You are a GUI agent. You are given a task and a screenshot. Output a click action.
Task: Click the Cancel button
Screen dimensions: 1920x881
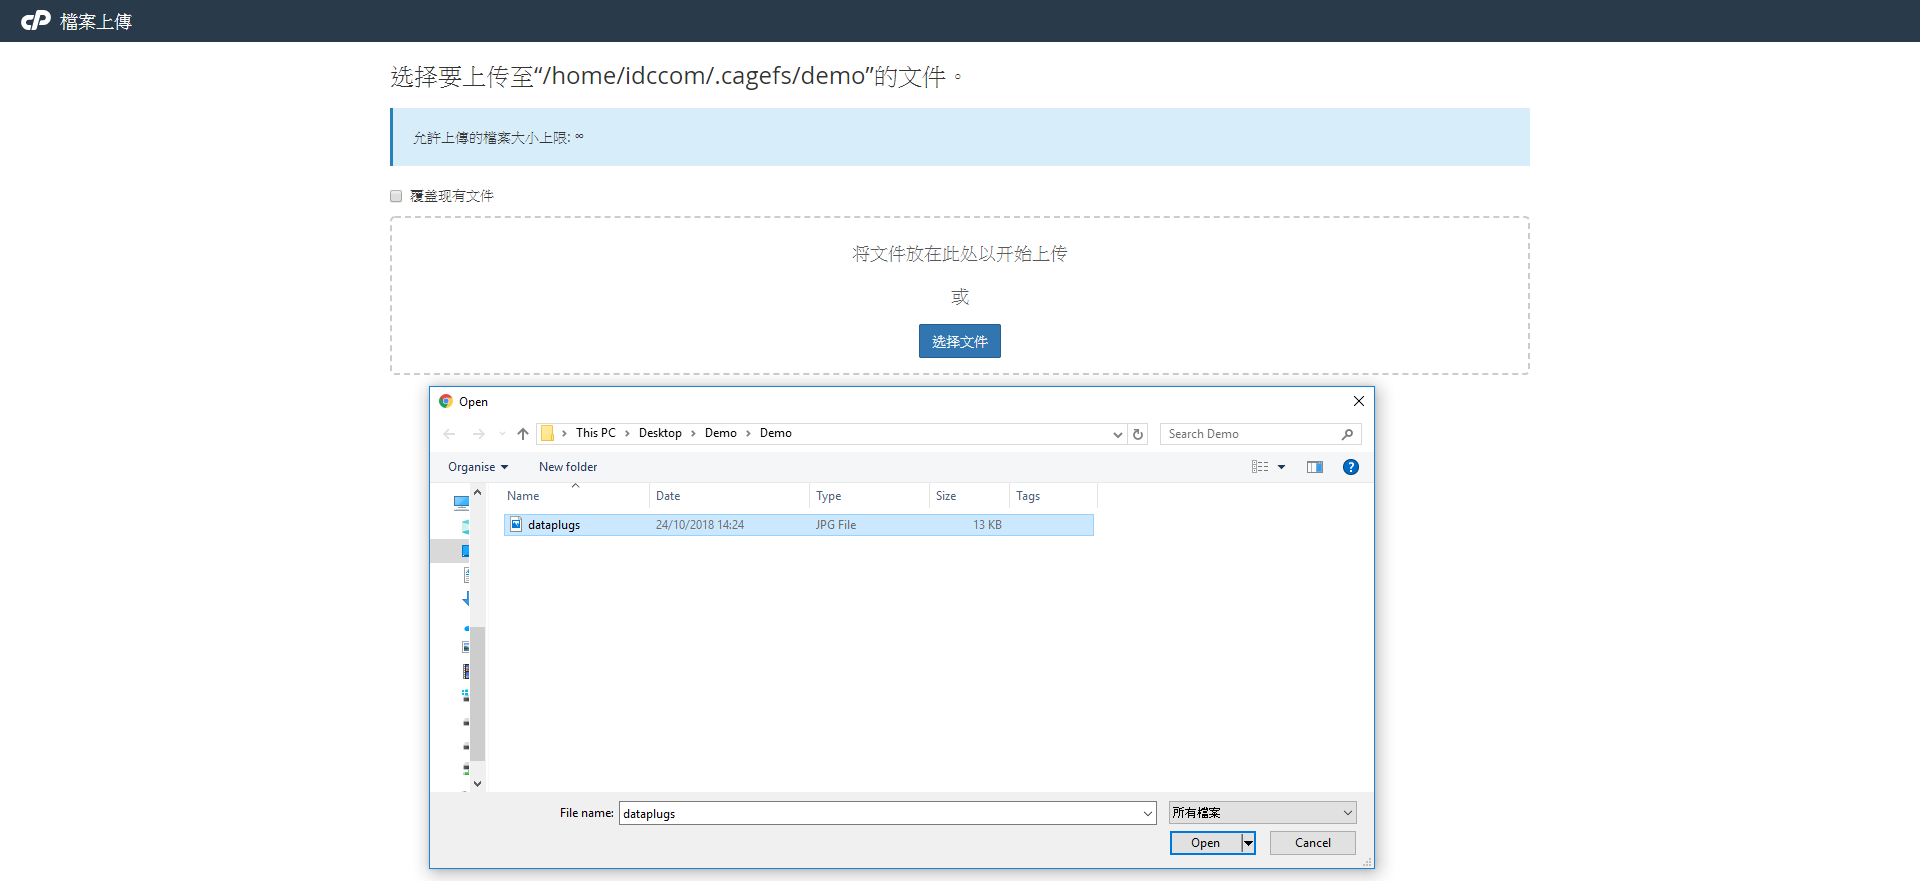point(1312,843)
